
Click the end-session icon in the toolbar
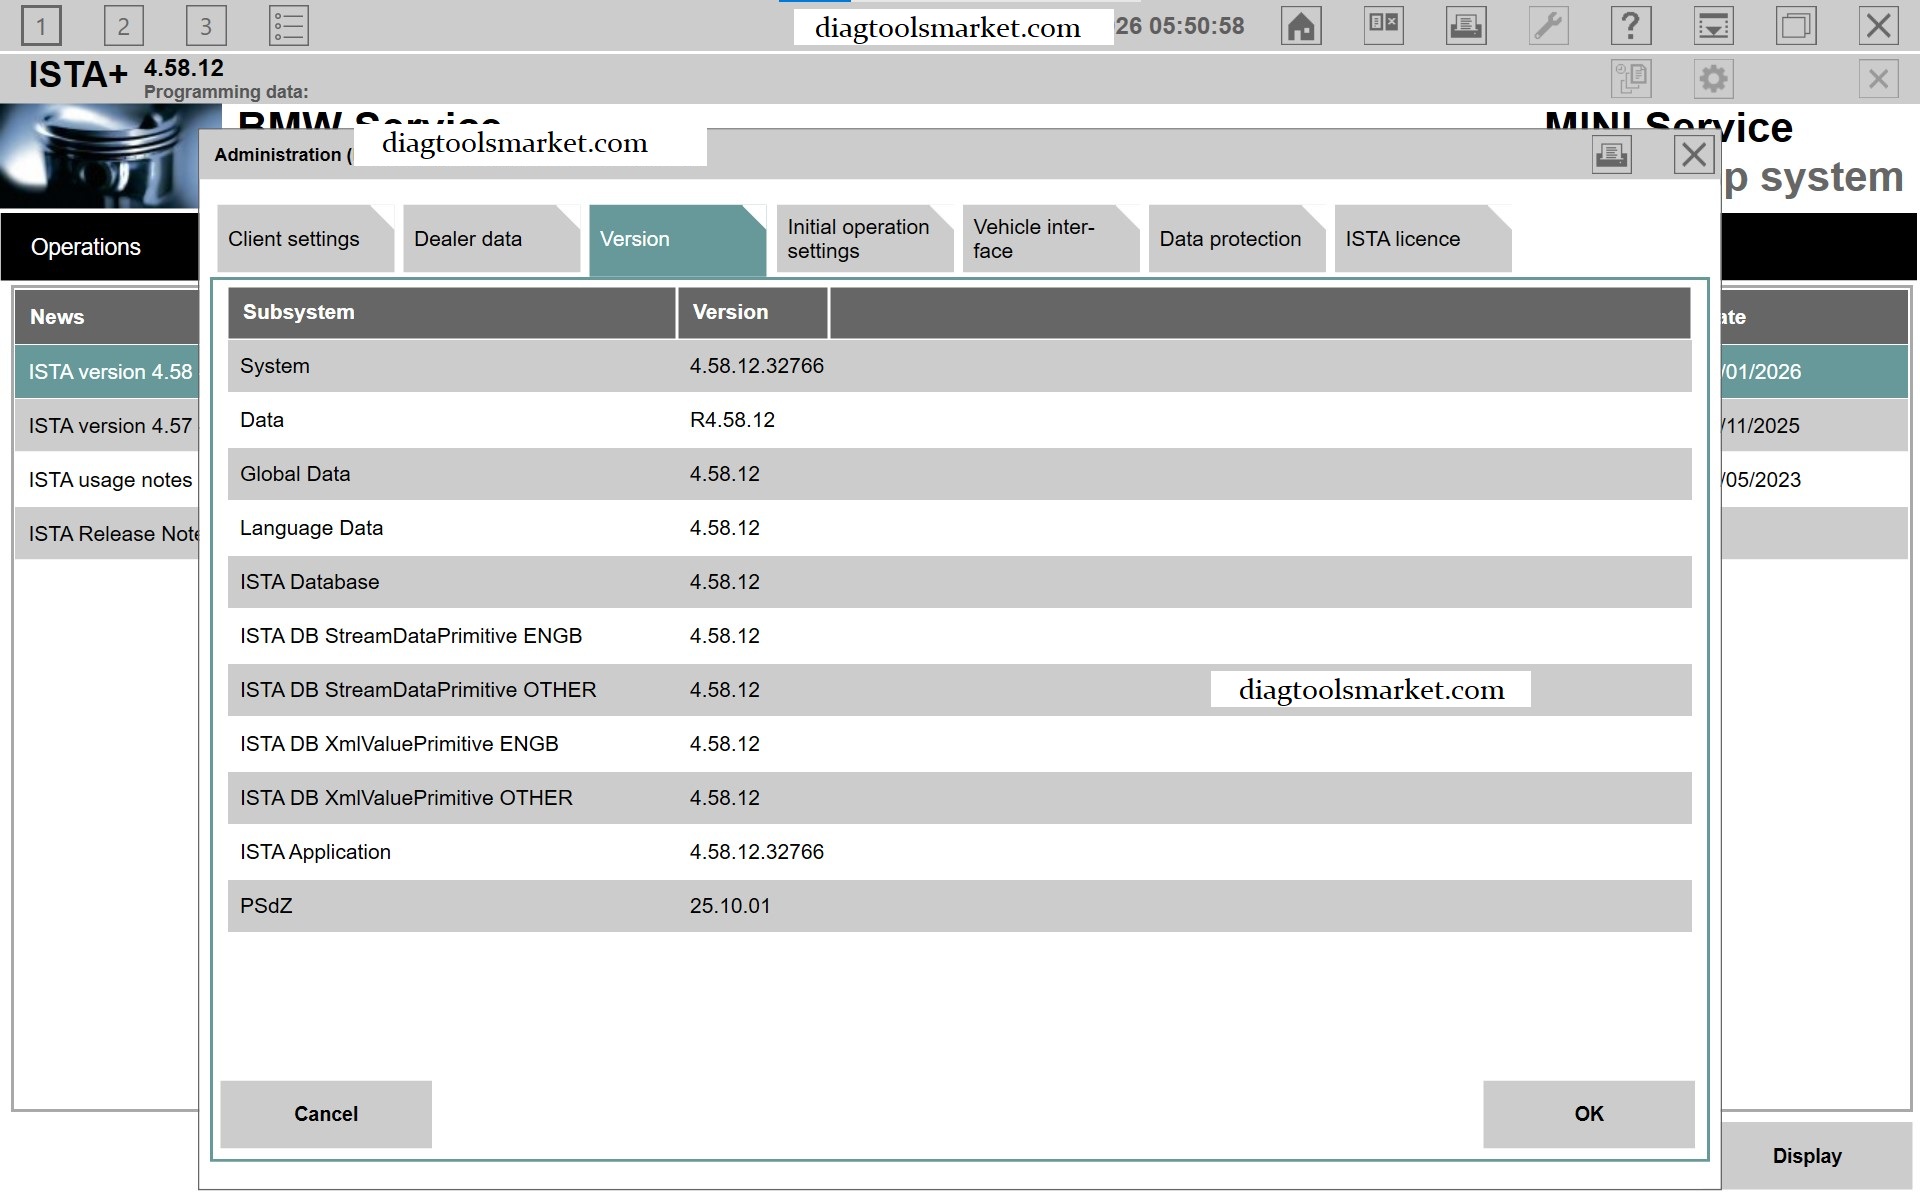tap(1383, 26)
